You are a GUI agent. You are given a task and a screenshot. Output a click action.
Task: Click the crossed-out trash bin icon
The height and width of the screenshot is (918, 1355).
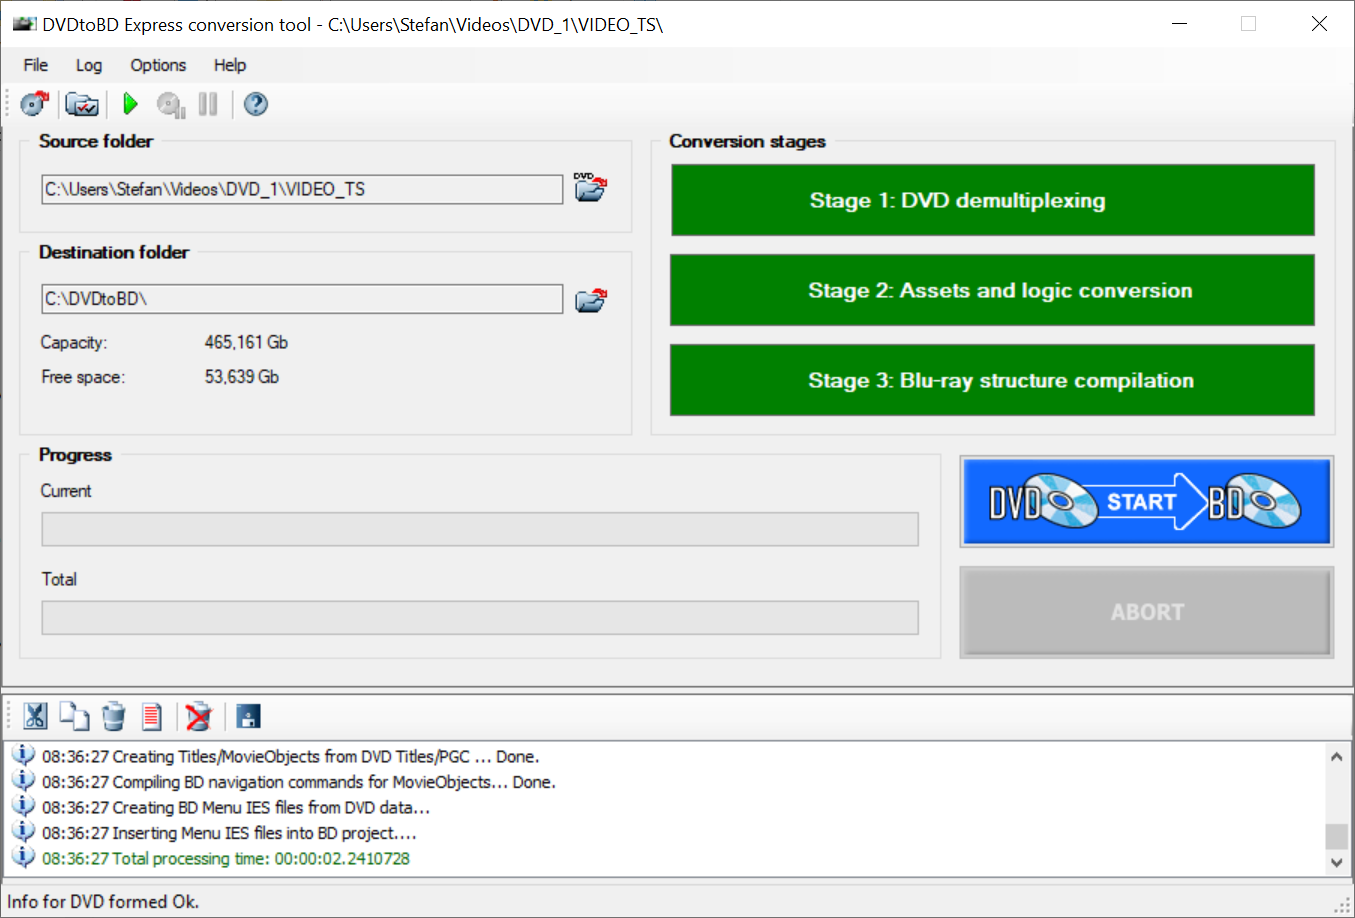199,716
